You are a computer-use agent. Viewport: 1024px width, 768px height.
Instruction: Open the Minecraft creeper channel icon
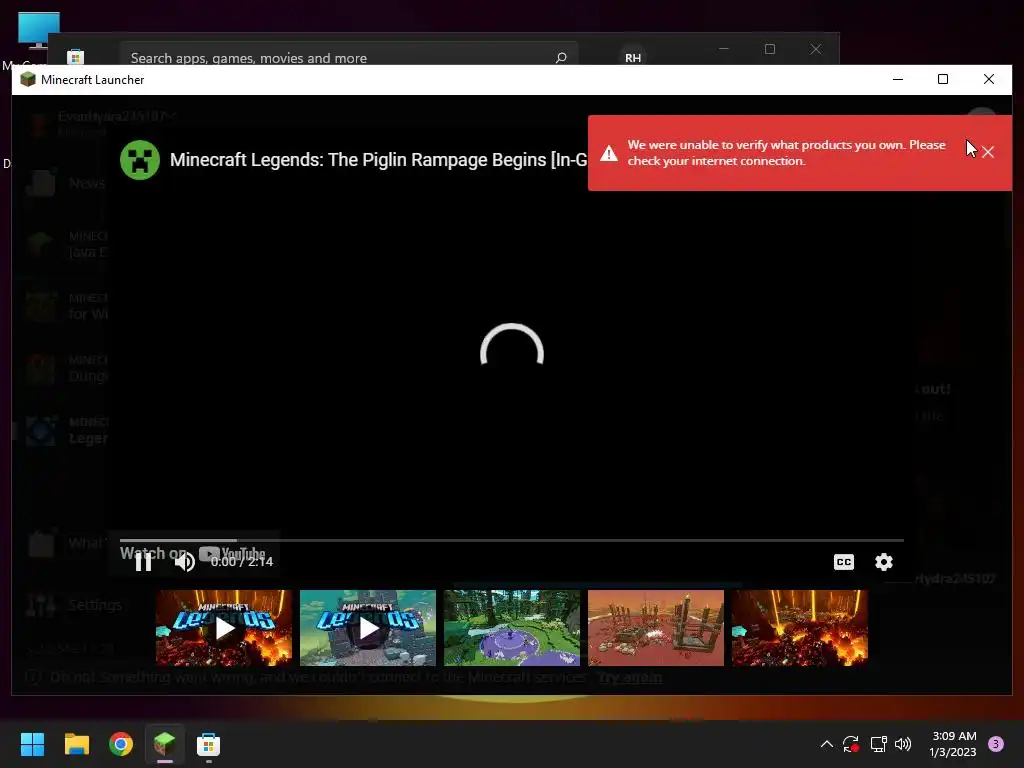click(x=140, y=160)
